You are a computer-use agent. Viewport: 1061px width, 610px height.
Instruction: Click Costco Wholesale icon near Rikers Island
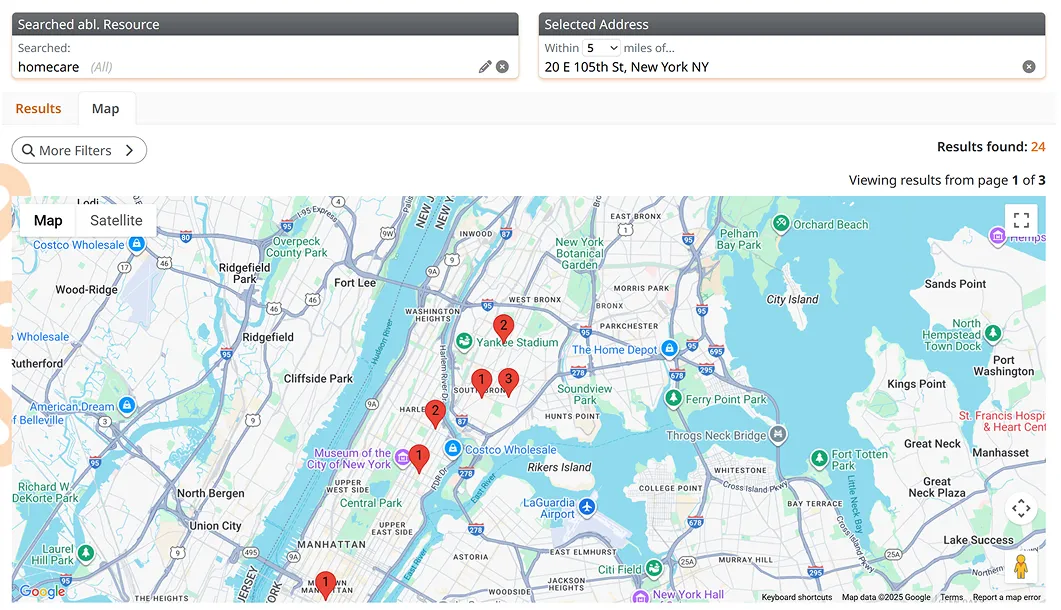(453, 448)
